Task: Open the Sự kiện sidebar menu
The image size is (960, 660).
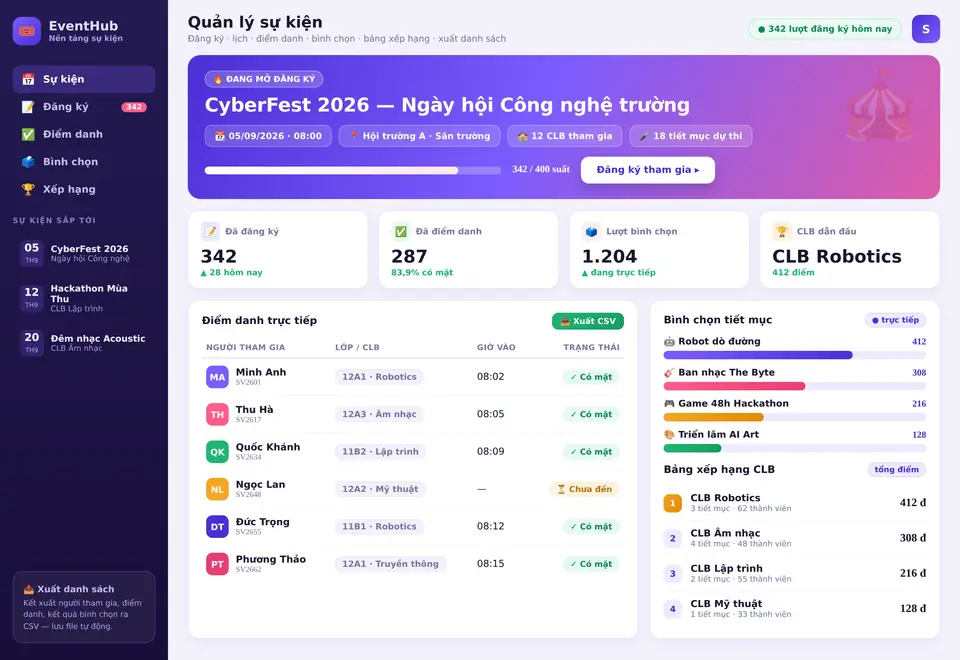Action: coord(84,79)
